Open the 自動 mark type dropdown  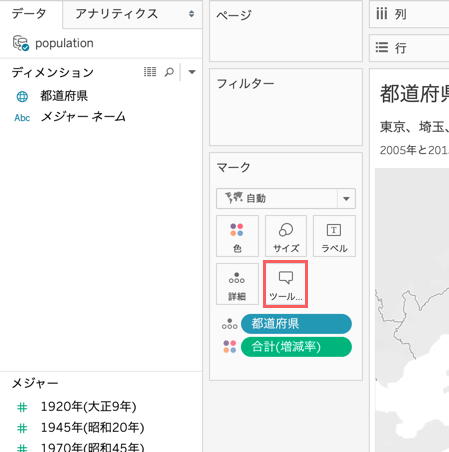(286, 199)
